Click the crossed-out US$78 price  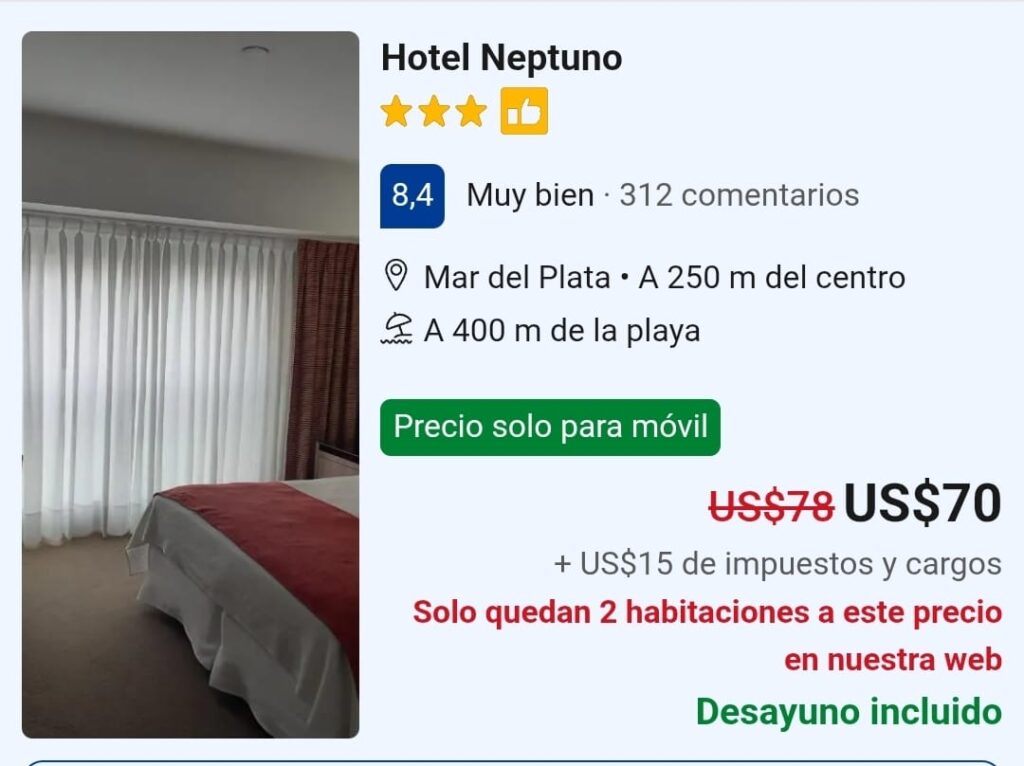click(771, 505)
